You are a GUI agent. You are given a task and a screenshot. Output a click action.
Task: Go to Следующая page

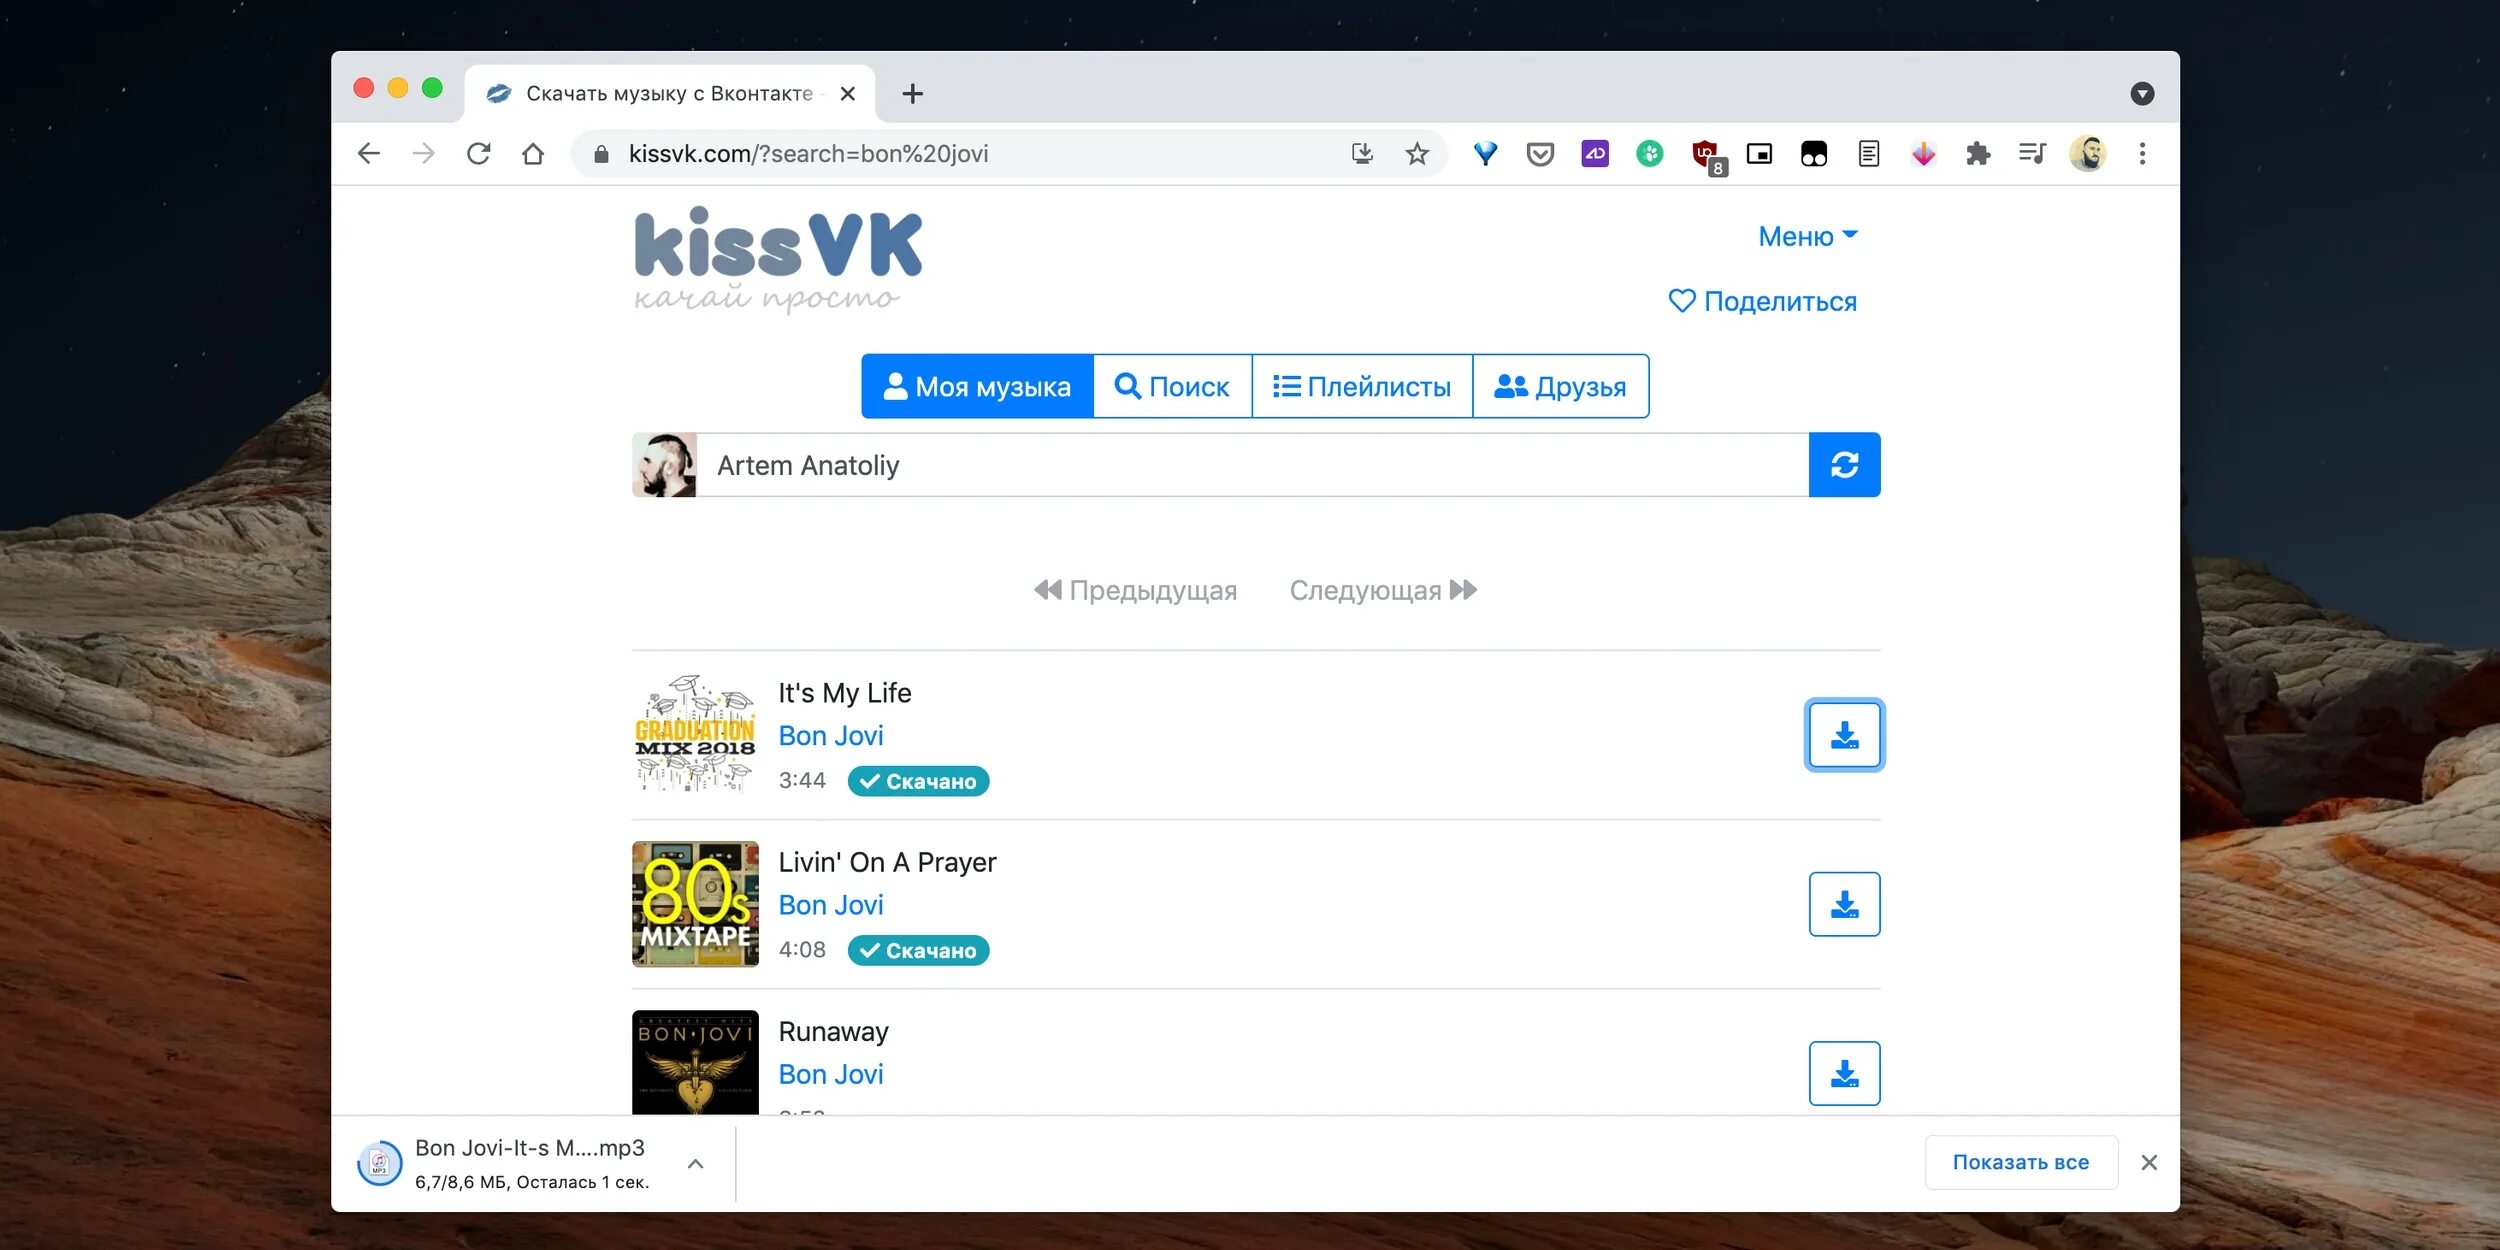click(1383, 590)
